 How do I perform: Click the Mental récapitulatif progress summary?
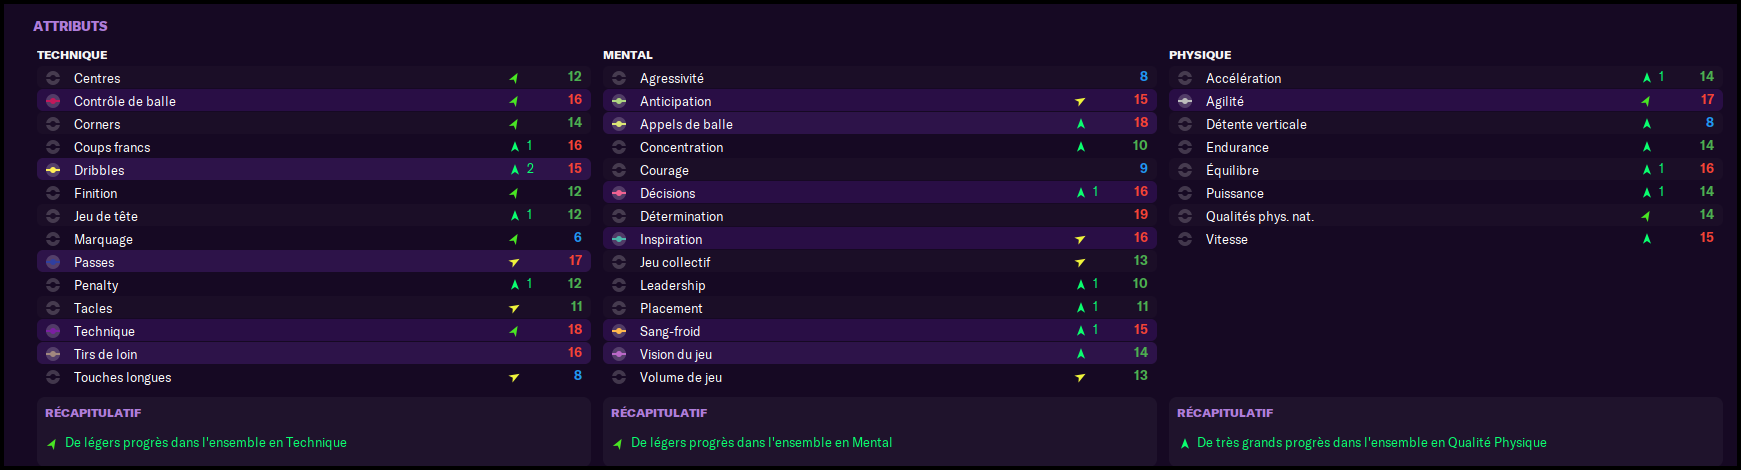point(761,442)
